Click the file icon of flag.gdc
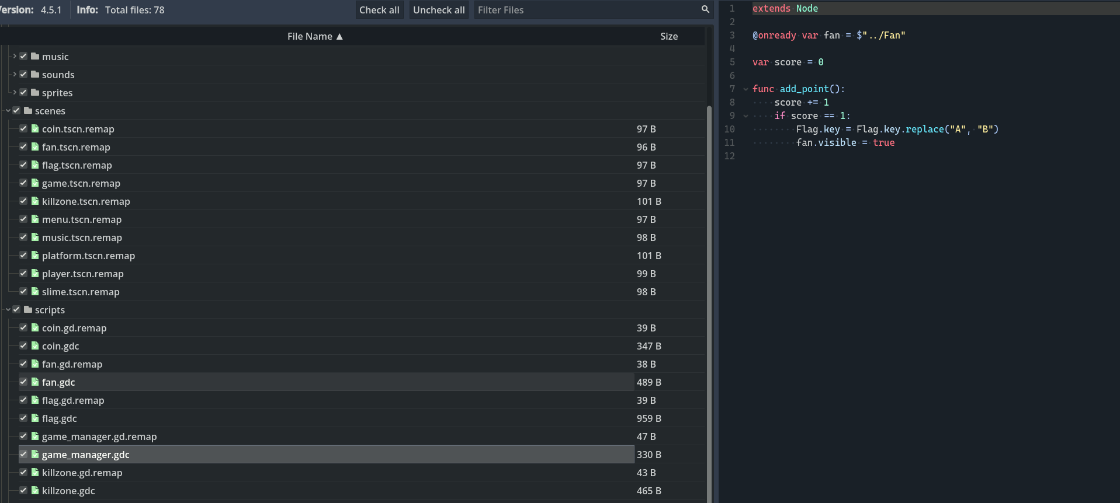Image resolution: width=1120 pixels, height=503 pixels. click(x=35, y=419)
